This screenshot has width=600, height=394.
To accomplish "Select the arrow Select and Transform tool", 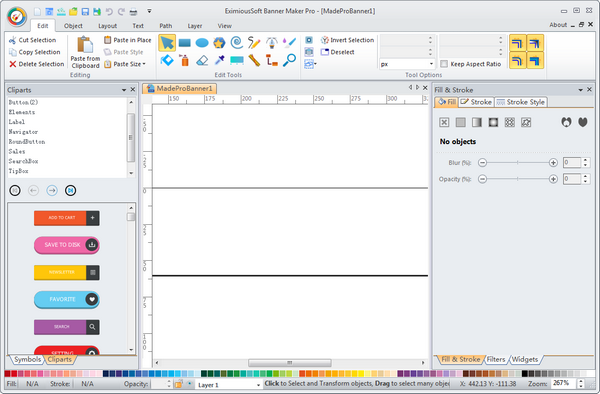I will click(x=167, y=42).
